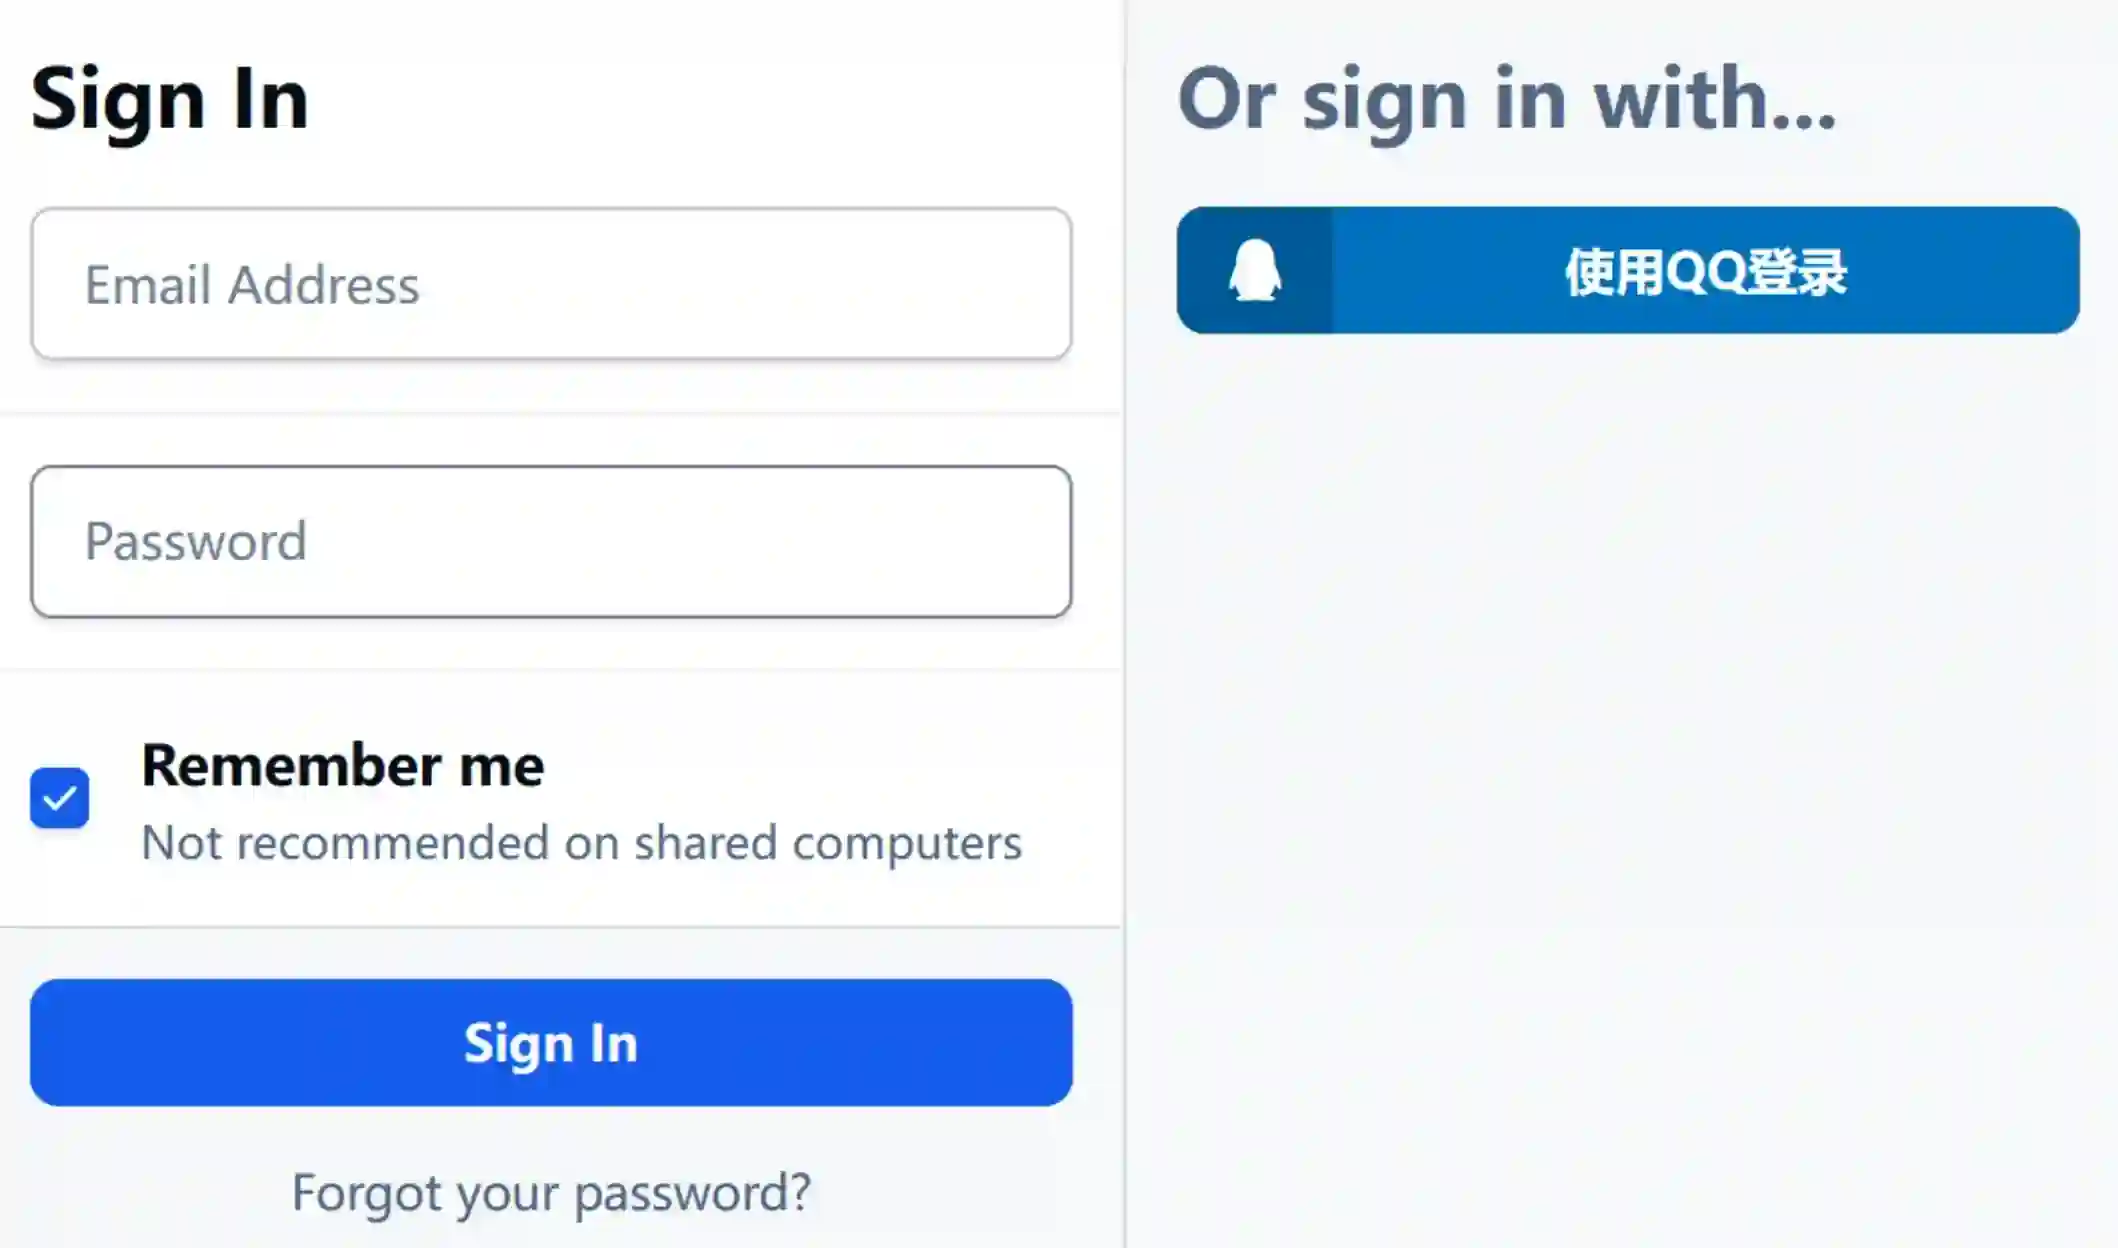The height and width of the screenshot is (1248, 2118).
Task: Click empty area below the QQ login button
Action: click(1628, 700)
